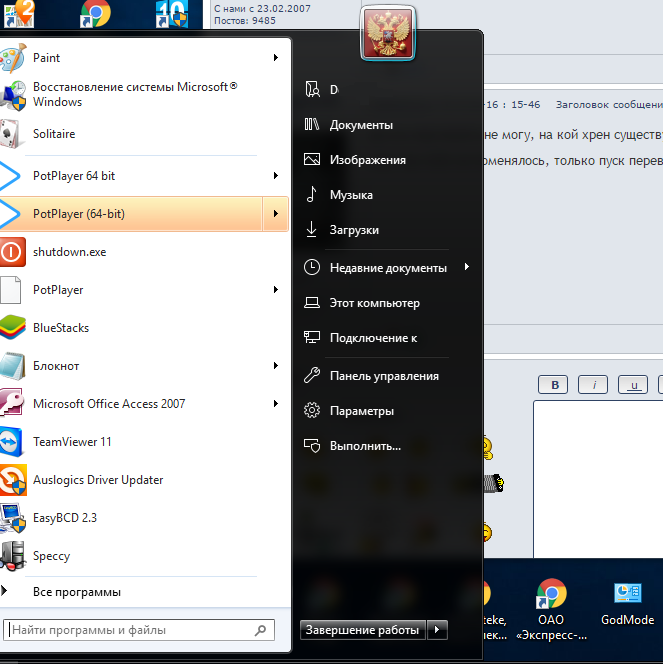663x664 pixels.
Task: Click the Документы library icon
Action: [x=312, y=124]
